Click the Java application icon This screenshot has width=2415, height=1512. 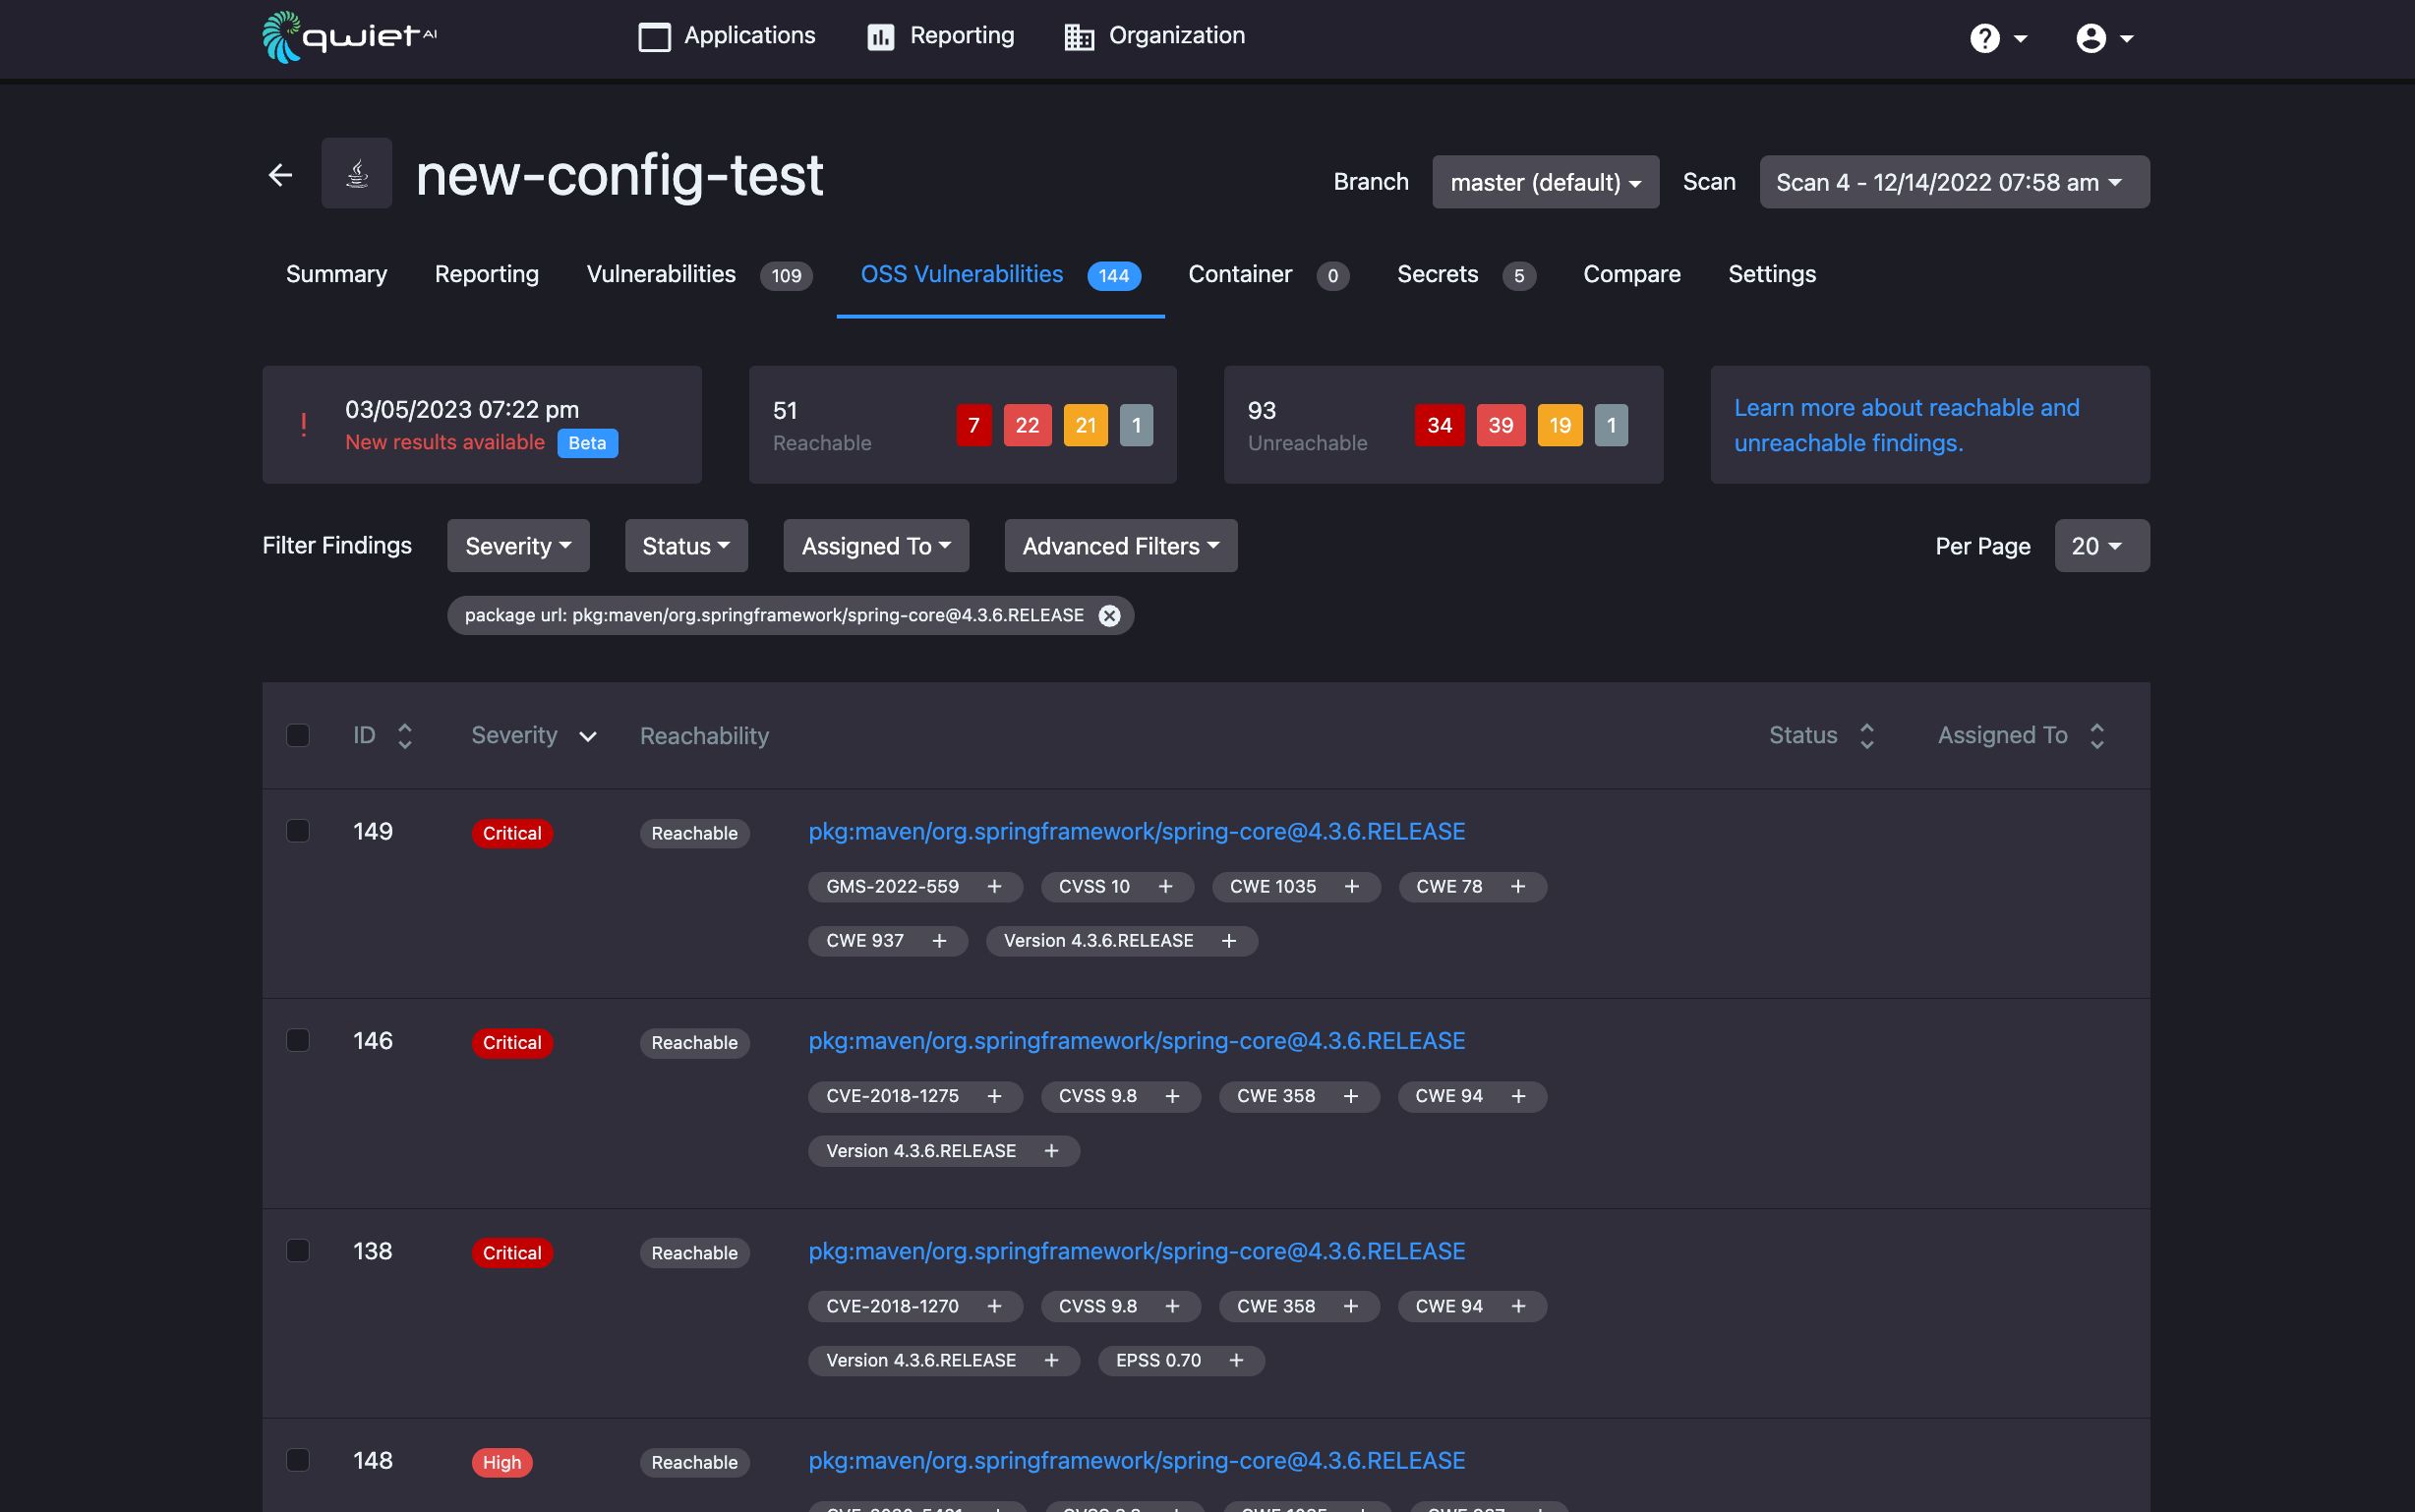coord(357,174)
